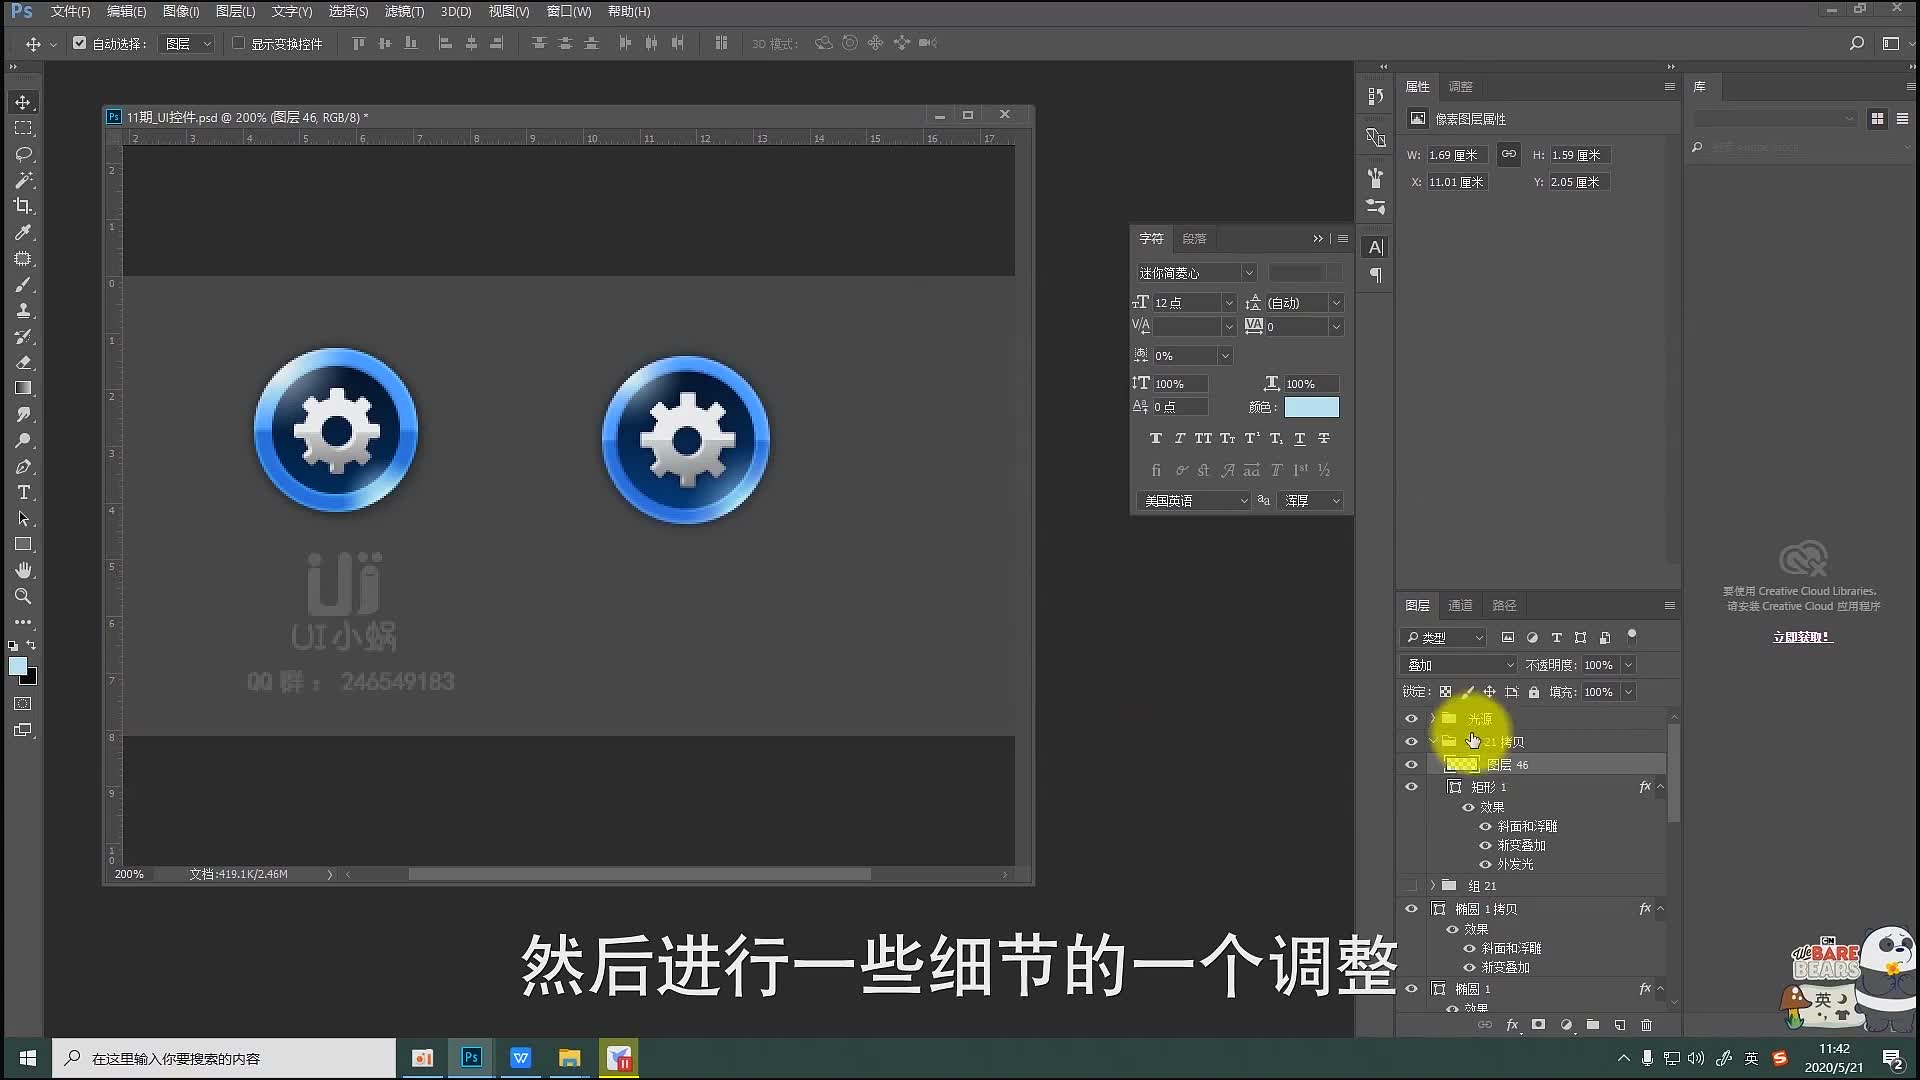Create a new layer with bottom icon
This screenshot has height=1080, width=1920.
click(x=1619, y=1025)
